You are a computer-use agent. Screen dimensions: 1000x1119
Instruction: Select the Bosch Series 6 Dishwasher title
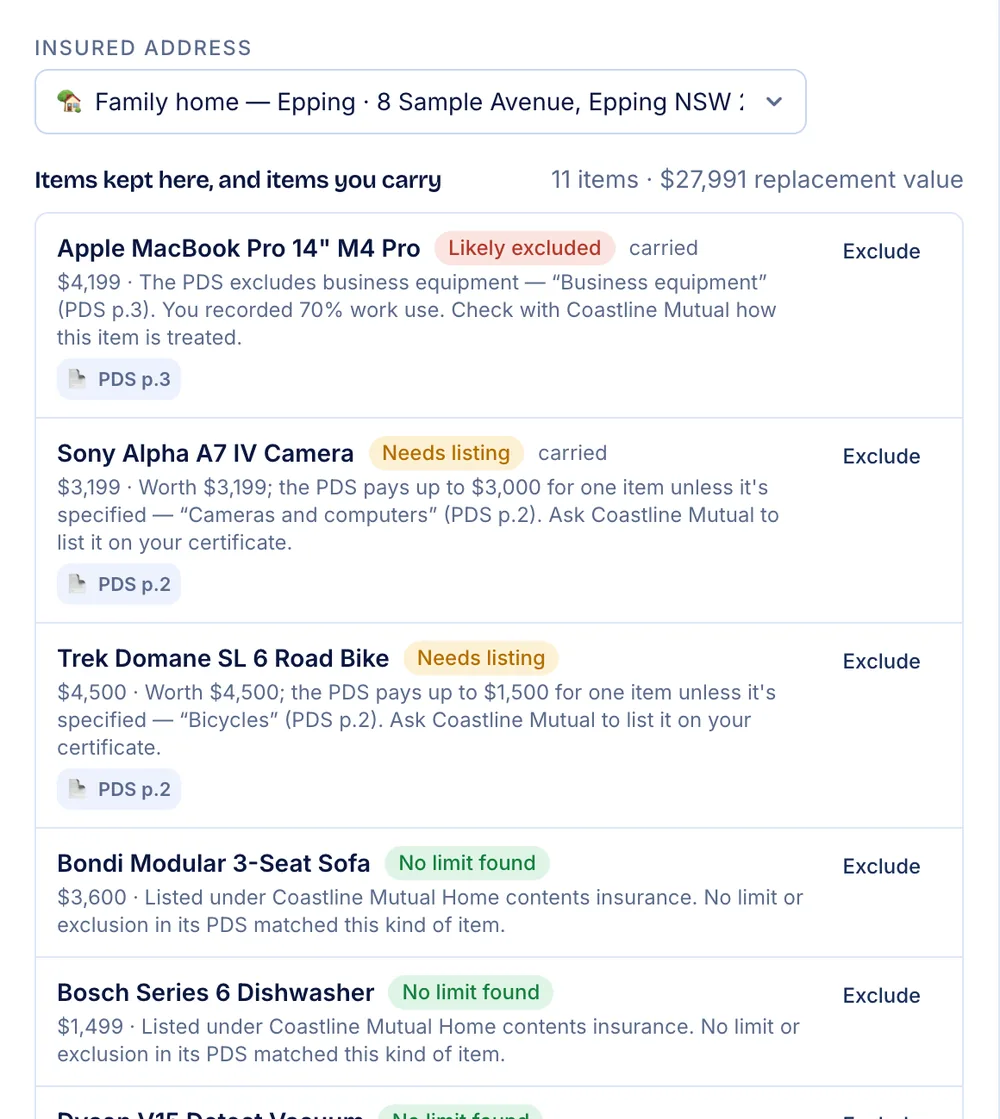pos(216,992)
